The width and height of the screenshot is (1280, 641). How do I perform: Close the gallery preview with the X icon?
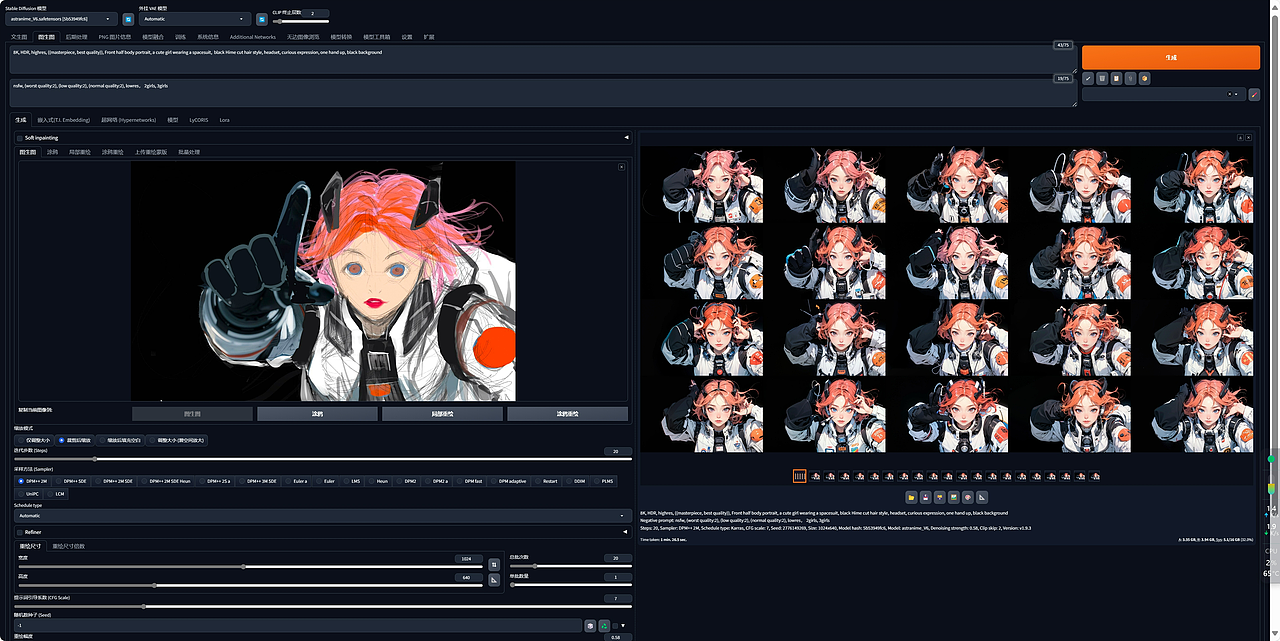coord(1249,137)
